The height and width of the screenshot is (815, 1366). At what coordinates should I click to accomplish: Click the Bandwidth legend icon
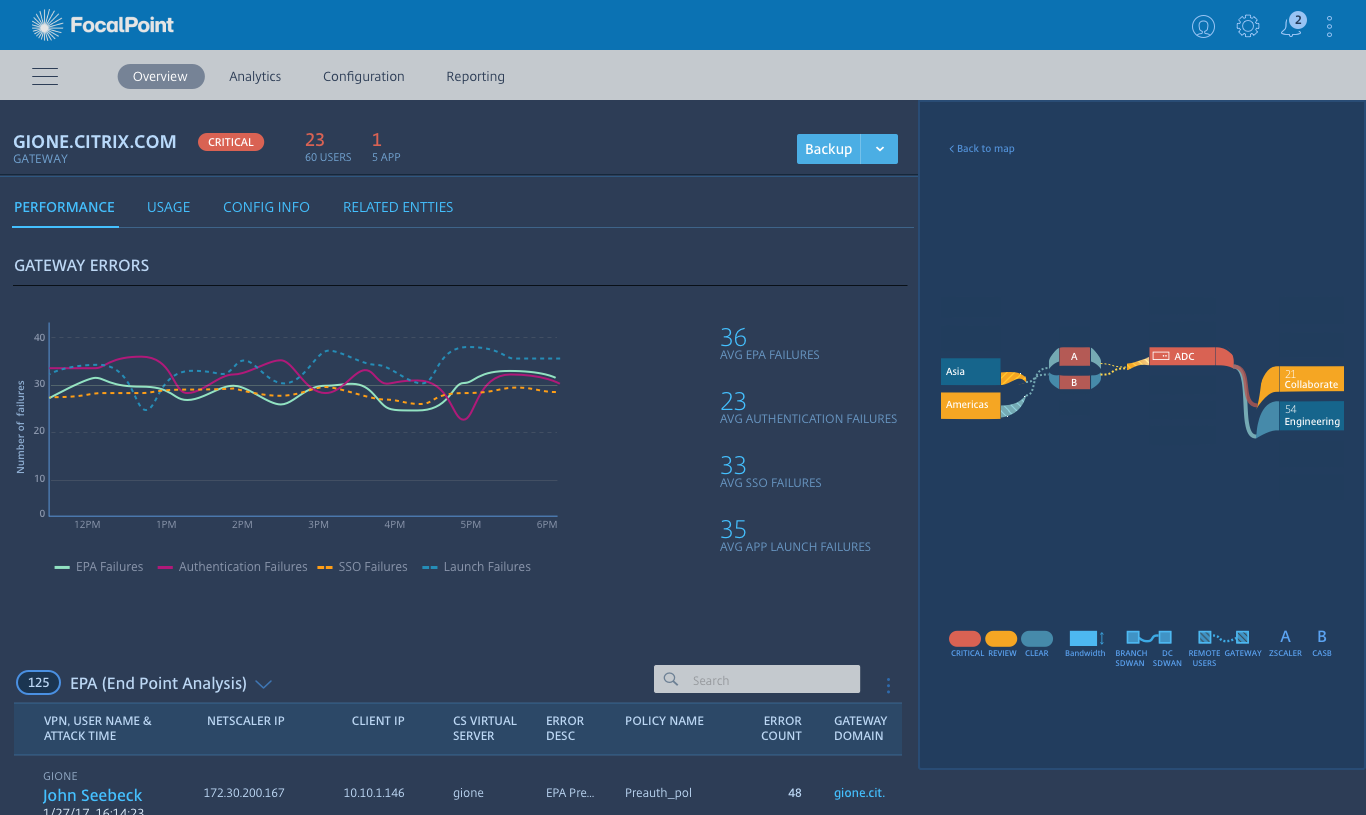click(1086, 638)
